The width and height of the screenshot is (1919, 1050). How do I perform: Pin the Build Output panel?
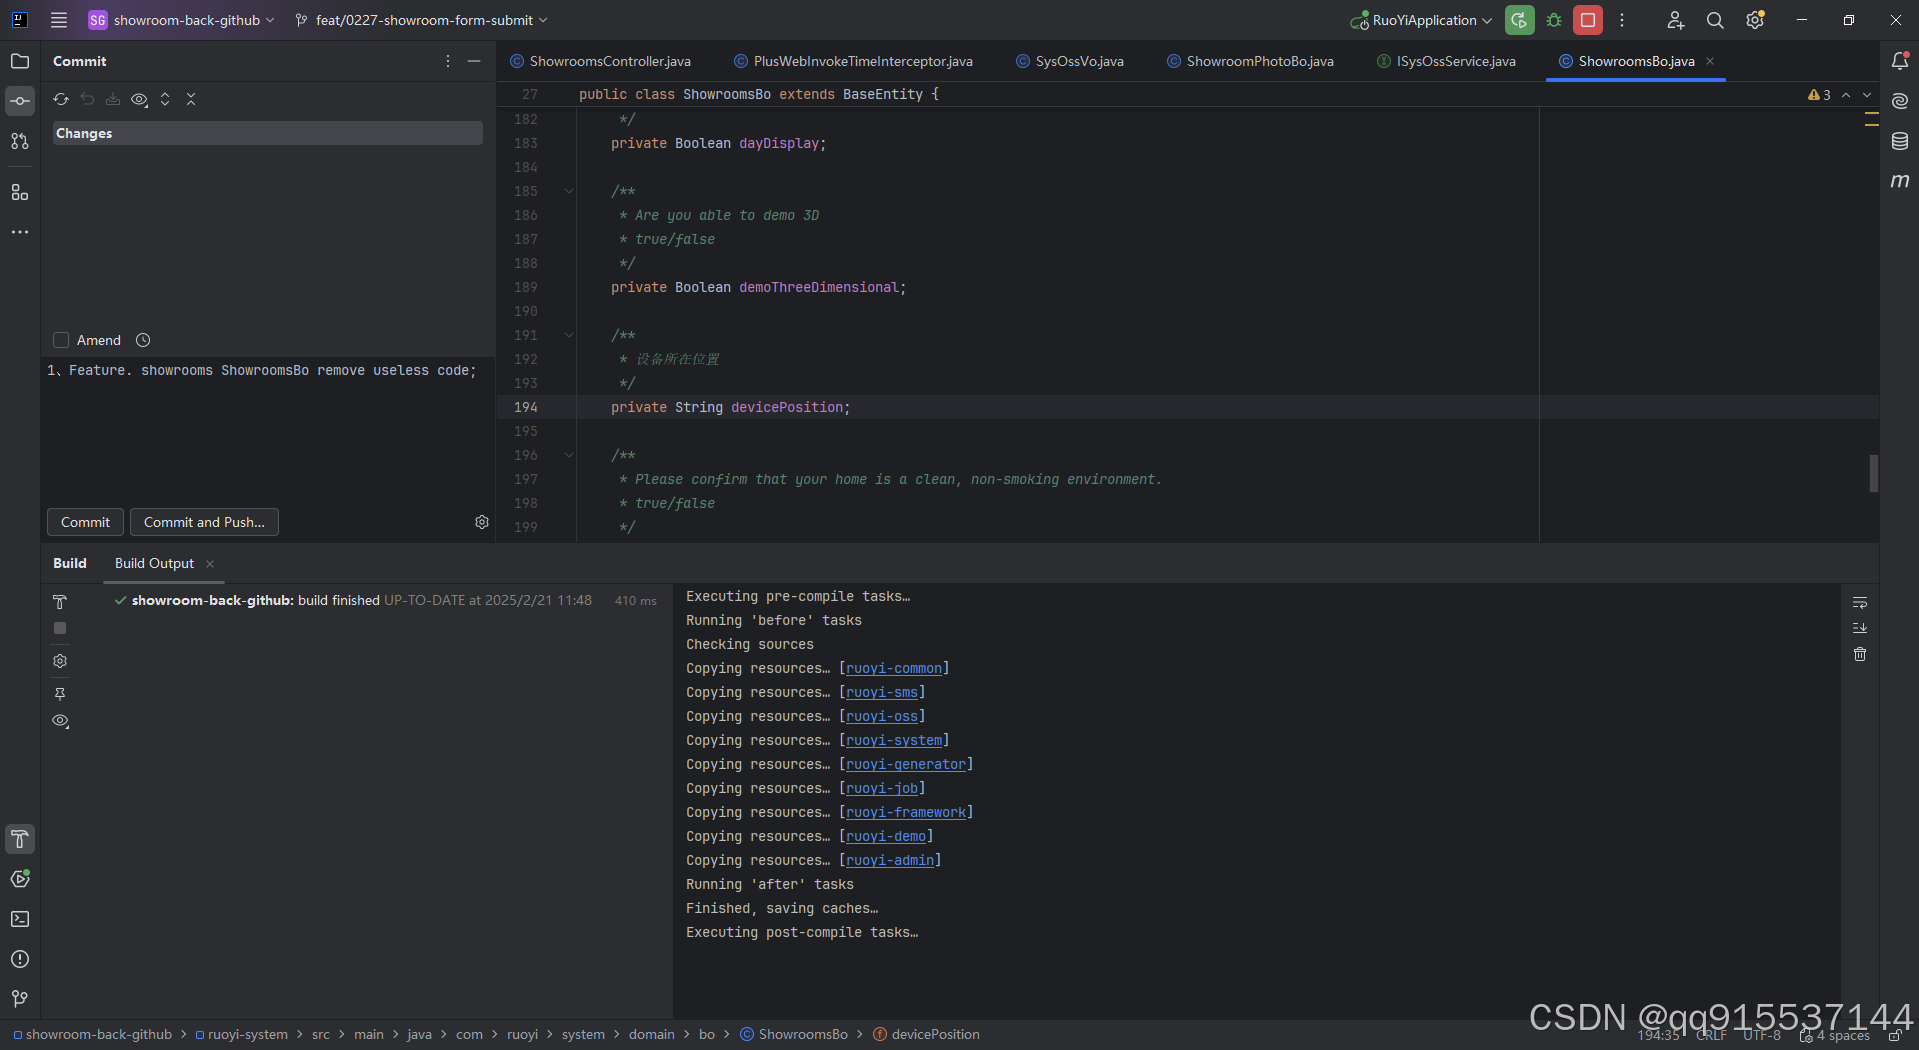(x=60, y=694)
